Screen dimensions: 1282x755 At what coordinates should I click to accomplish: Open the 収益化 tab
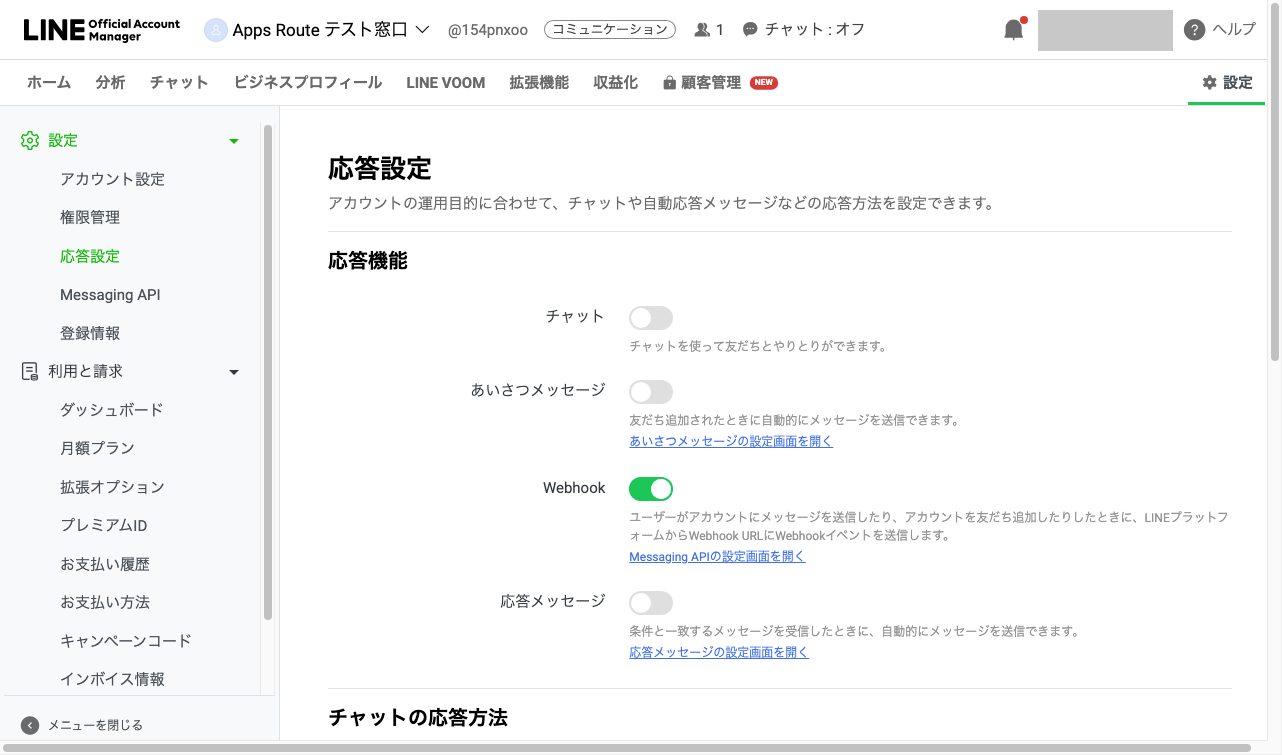click(616, 83)
